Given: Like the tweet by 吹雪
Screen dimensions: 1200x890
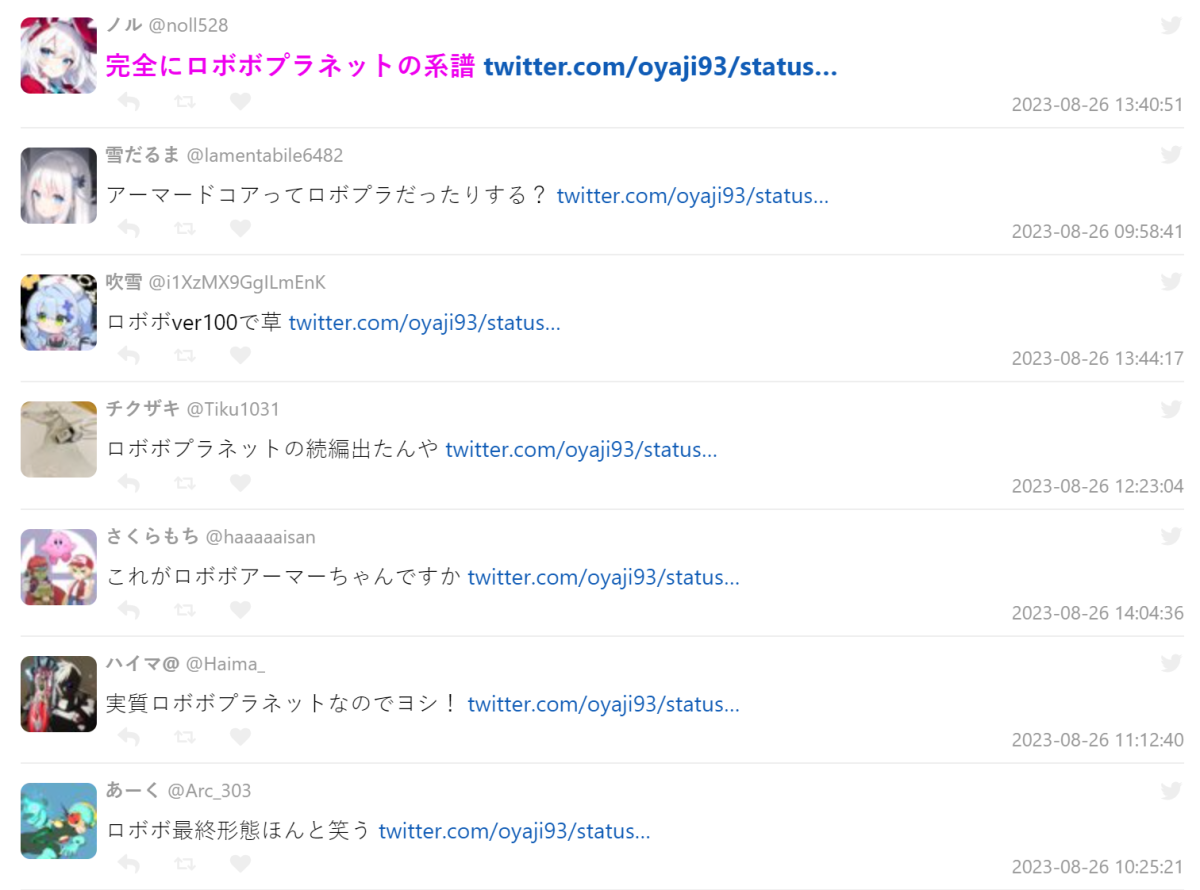Looking at the screenshot, I should click(x=240, y=355).
